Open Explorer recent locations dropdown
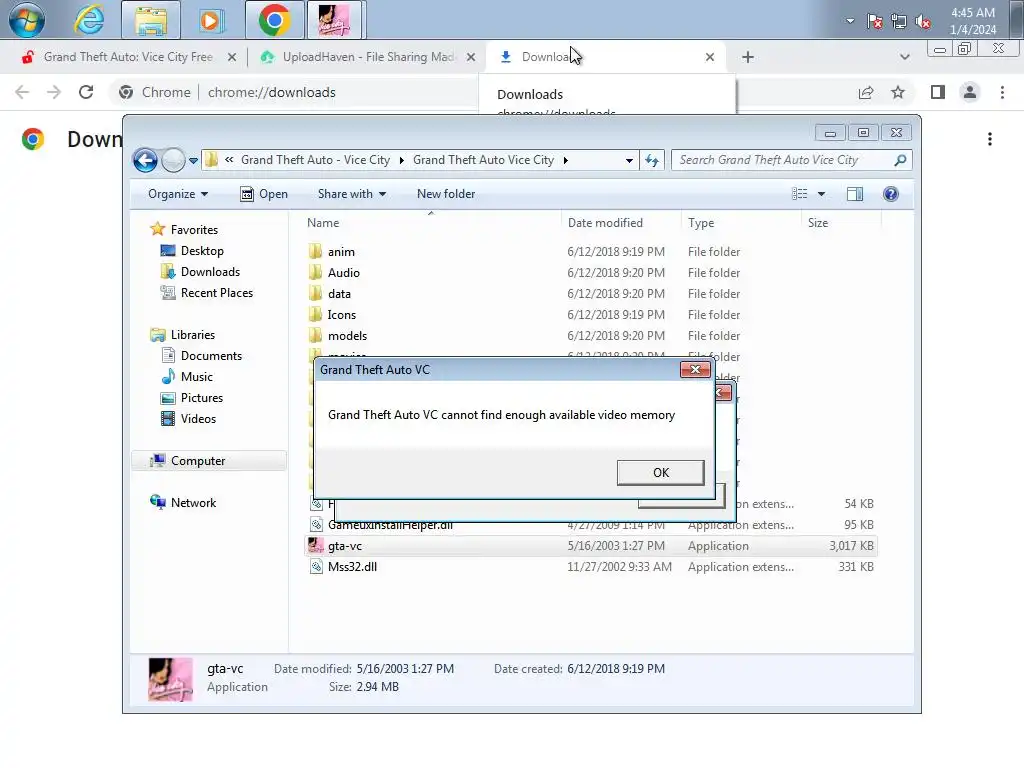The width and height of the screenshot is (1024, 768). pyautogui.click(x=193, y=161)
